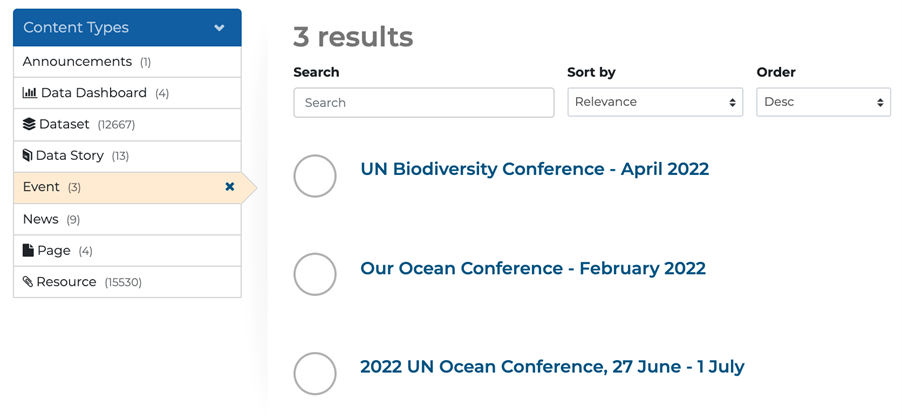Open UN Biodiversity Conference - April 2022 link
The height and width of the screenshot is (419, 902).
[534, 169]
